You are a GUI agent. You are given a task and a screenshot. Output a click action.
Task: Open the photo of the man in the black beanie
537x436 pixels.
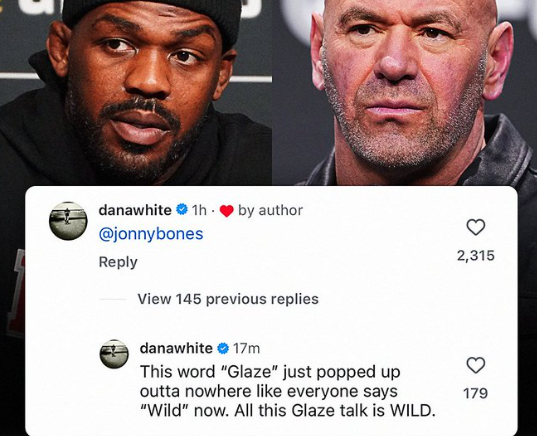pyautogui.click(x=136, y=92)
